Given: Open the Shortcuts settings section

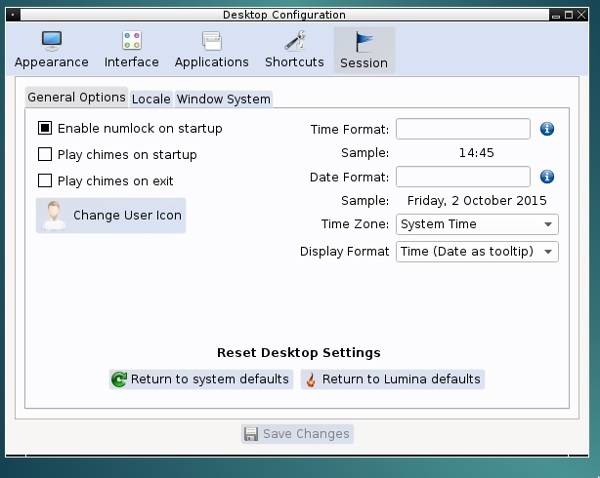Looking at the screenshot, I should point(294,50).
